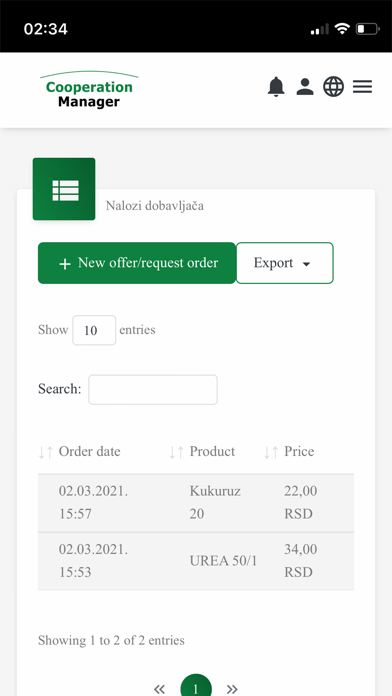Click the green table list icon
This screenshot has width=392, height=696.
coord(64,189)
